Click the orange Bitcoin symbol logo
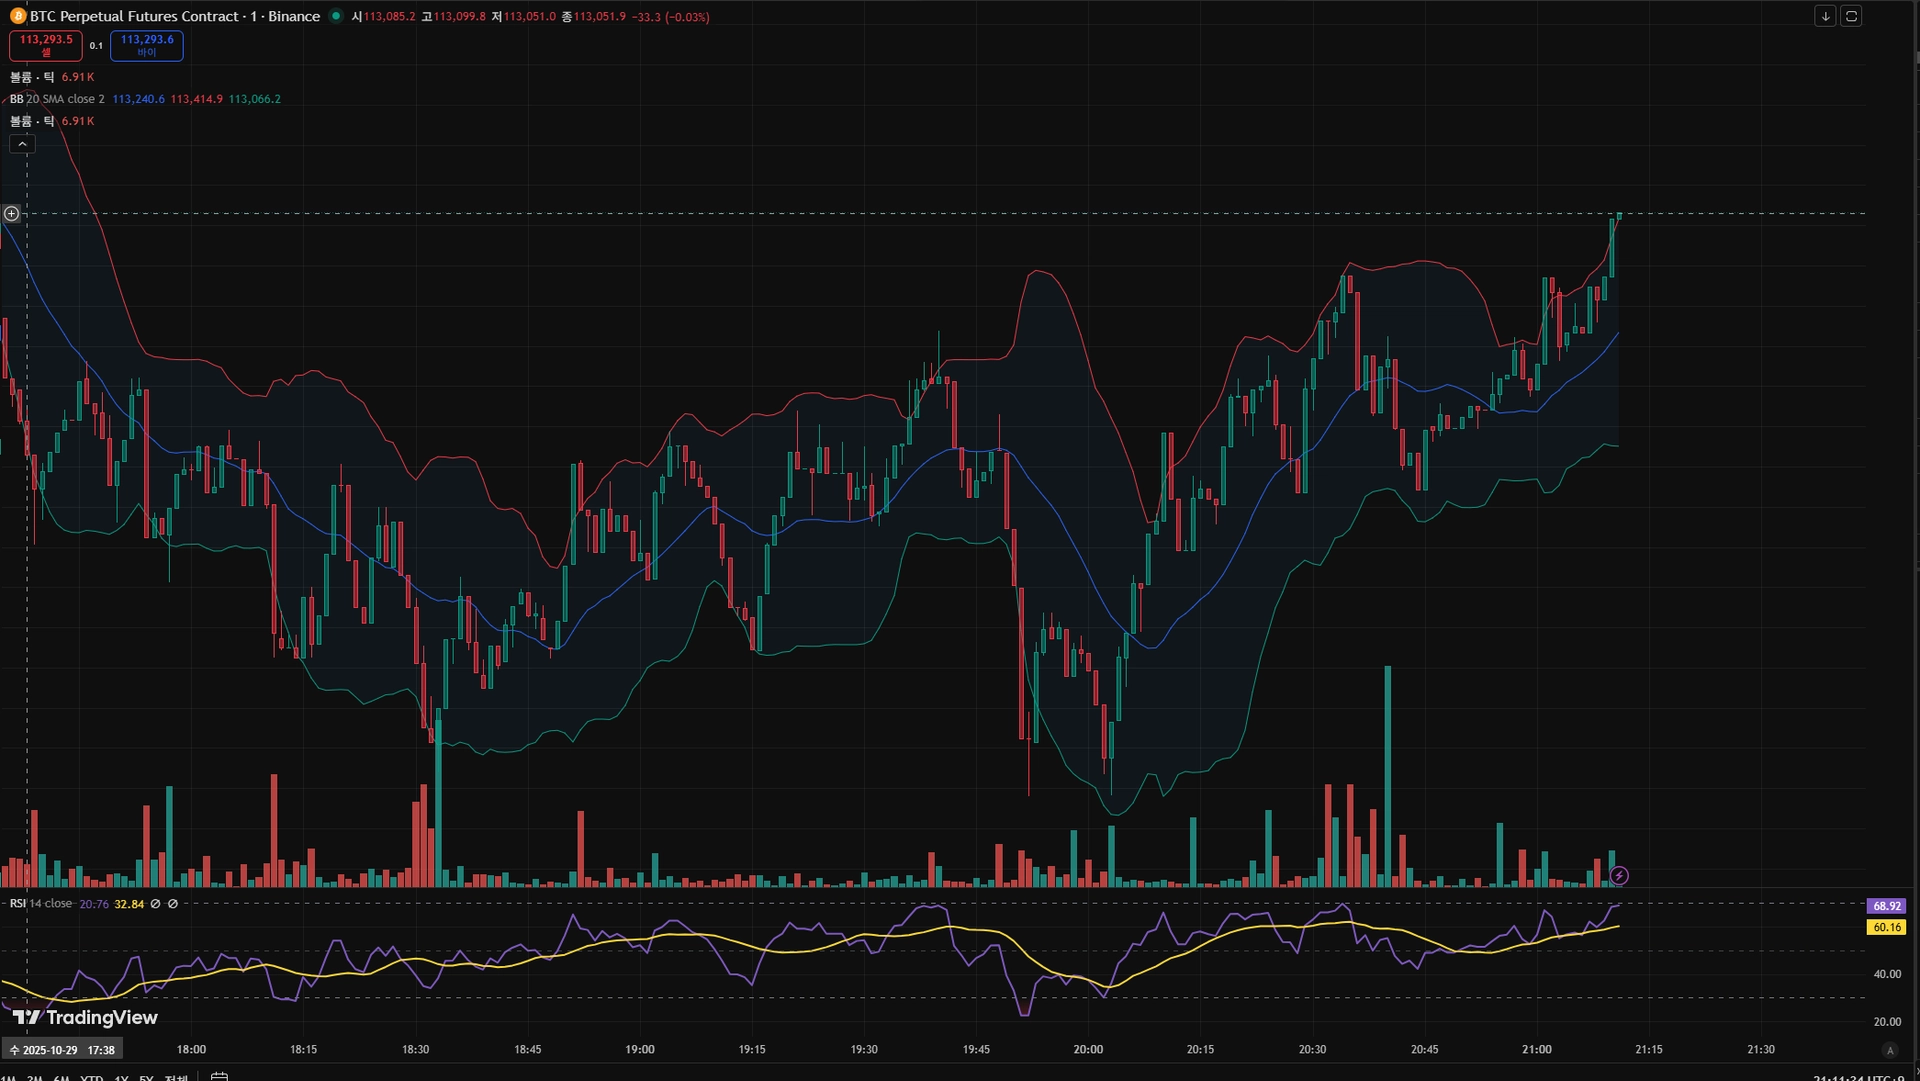Viewport: 1920px width, 1081px height. point(17,16)
